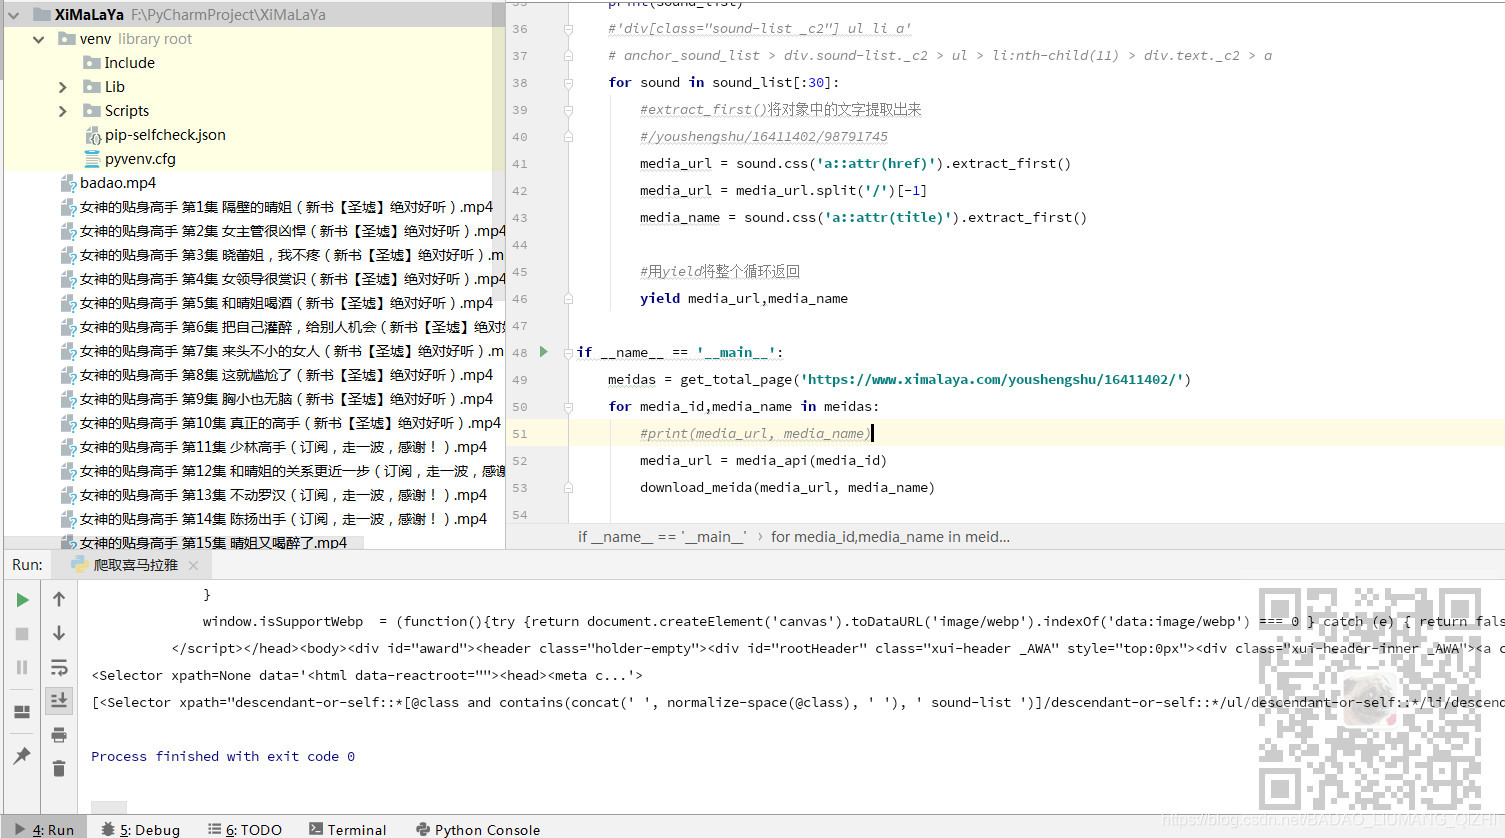Screen dimensions: 1505x838
Task: Select 第14集 陈扬出手 mp4 file
Action: point(283,519)
